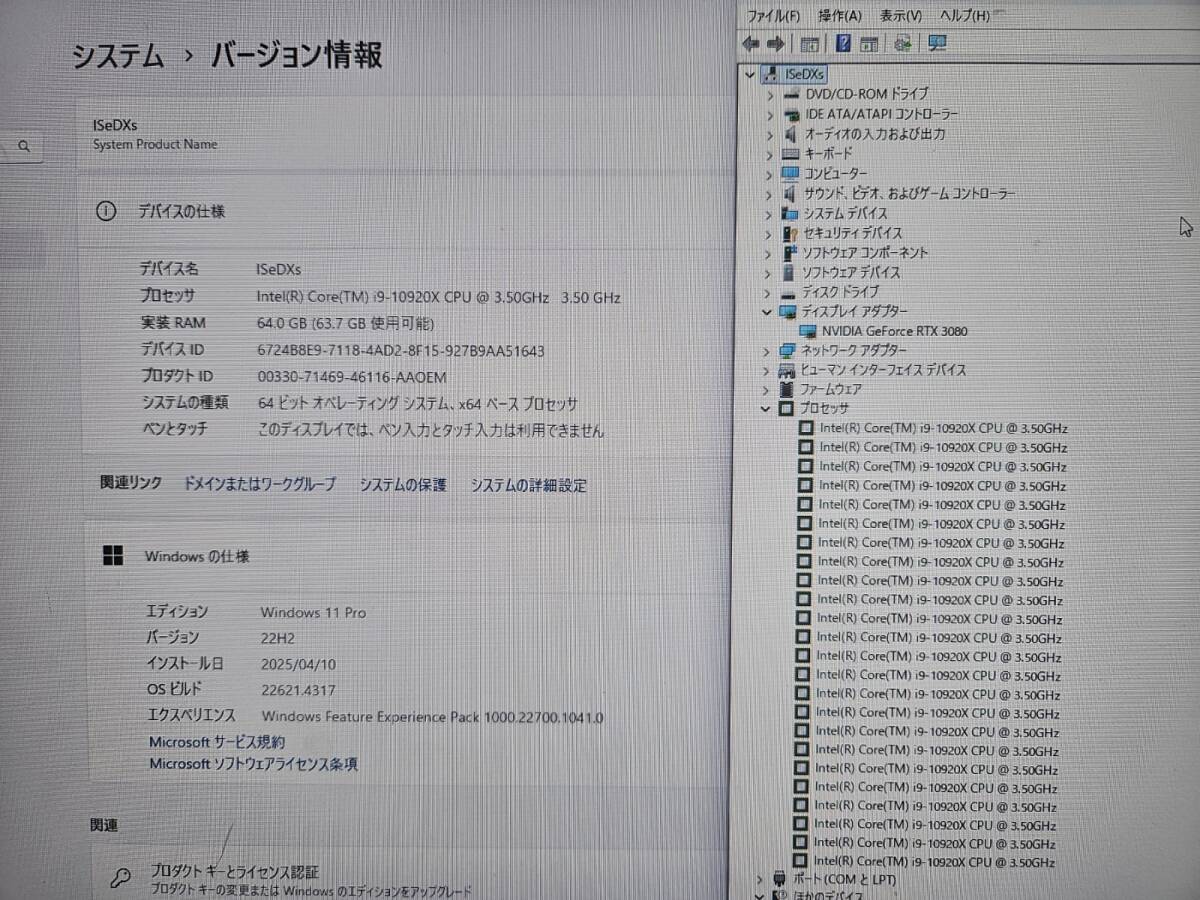Image resolution: width=1200 pixels, height=900 pixels.
Task: Expand the オーディオの入力および出力 node
Action: tap(769, 134)
